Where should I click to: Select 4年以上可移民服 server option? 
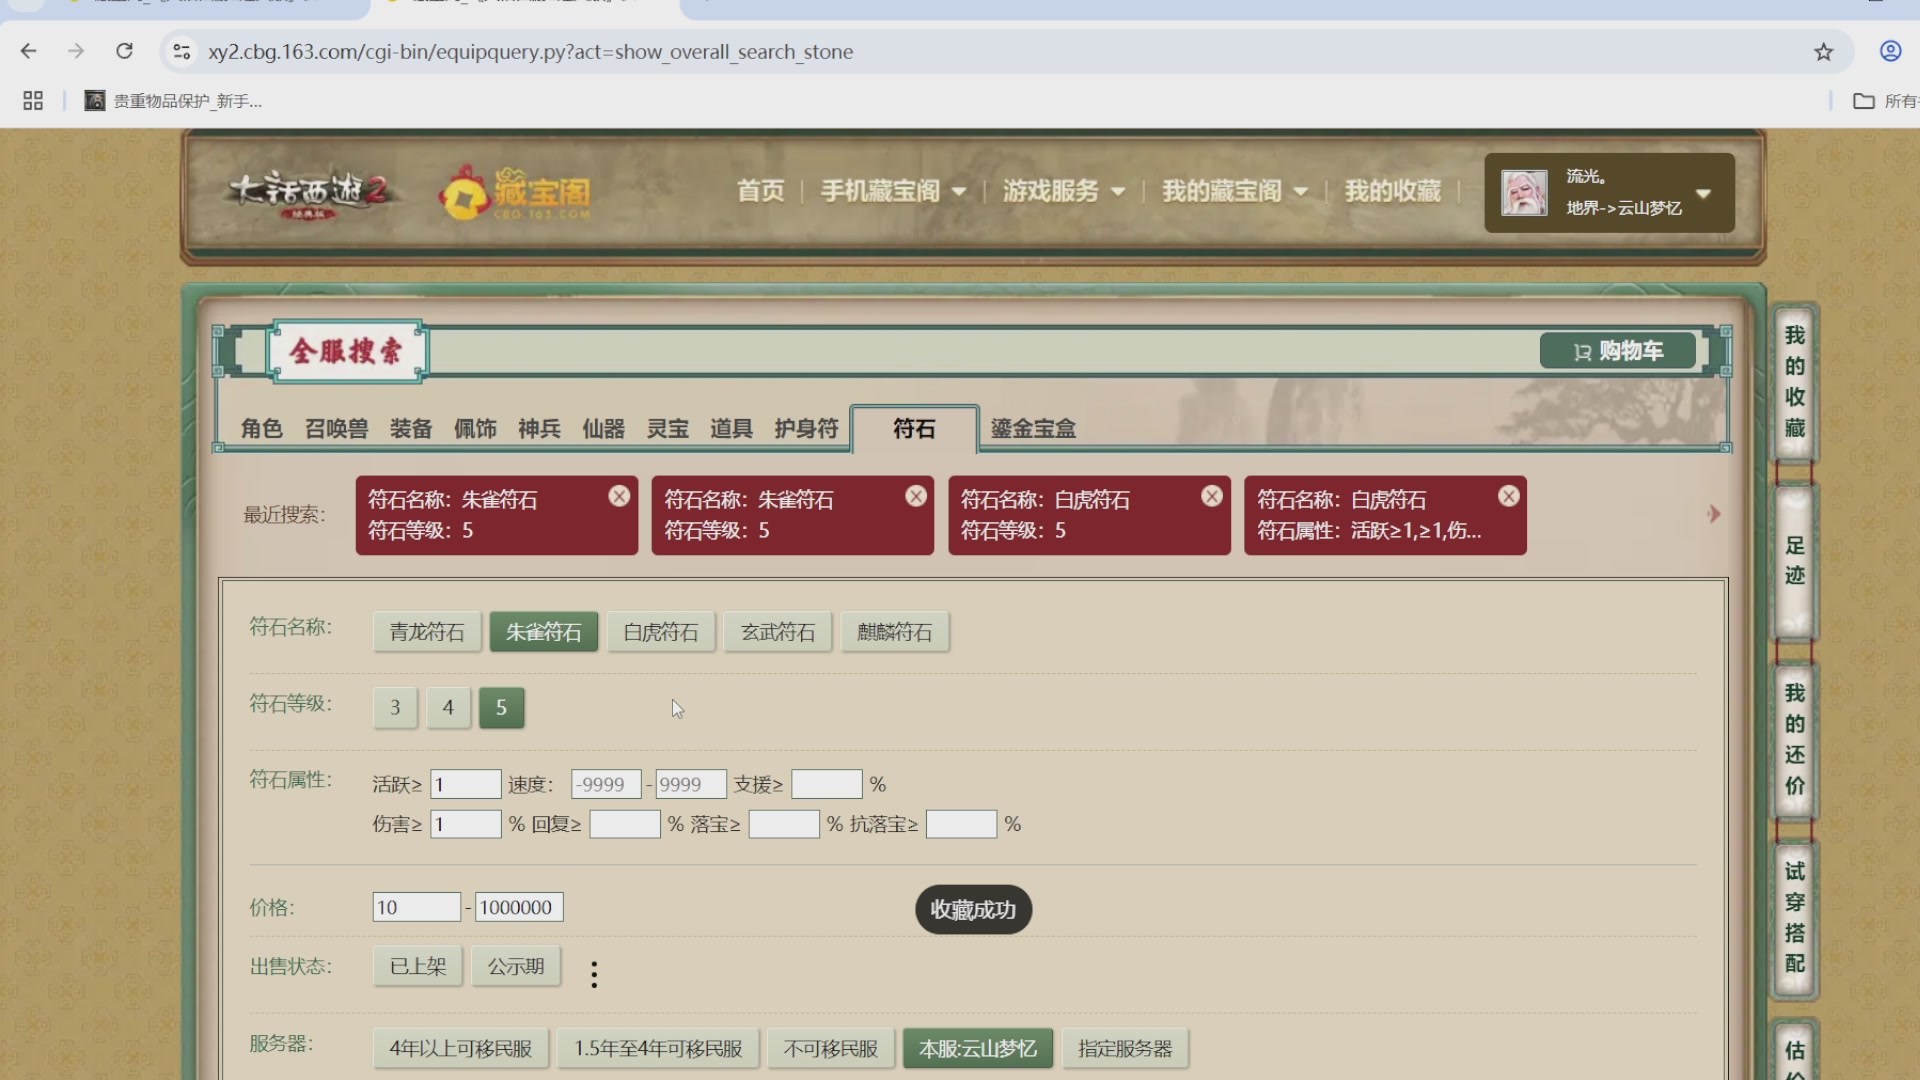tap(461, 1049)
